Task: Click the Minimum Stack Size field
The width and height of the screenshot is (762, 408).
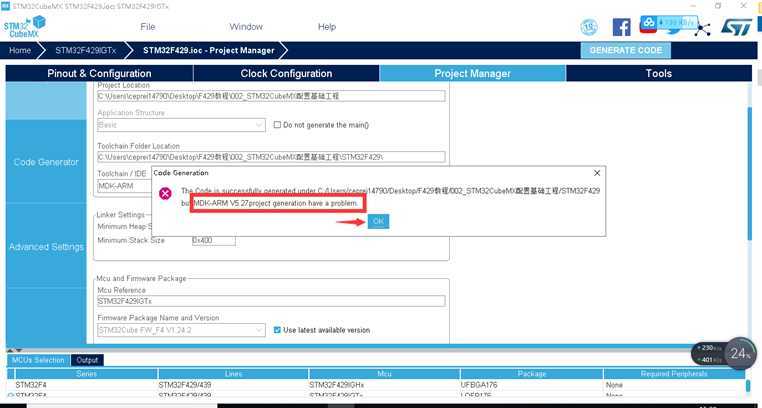Action: 214,240
